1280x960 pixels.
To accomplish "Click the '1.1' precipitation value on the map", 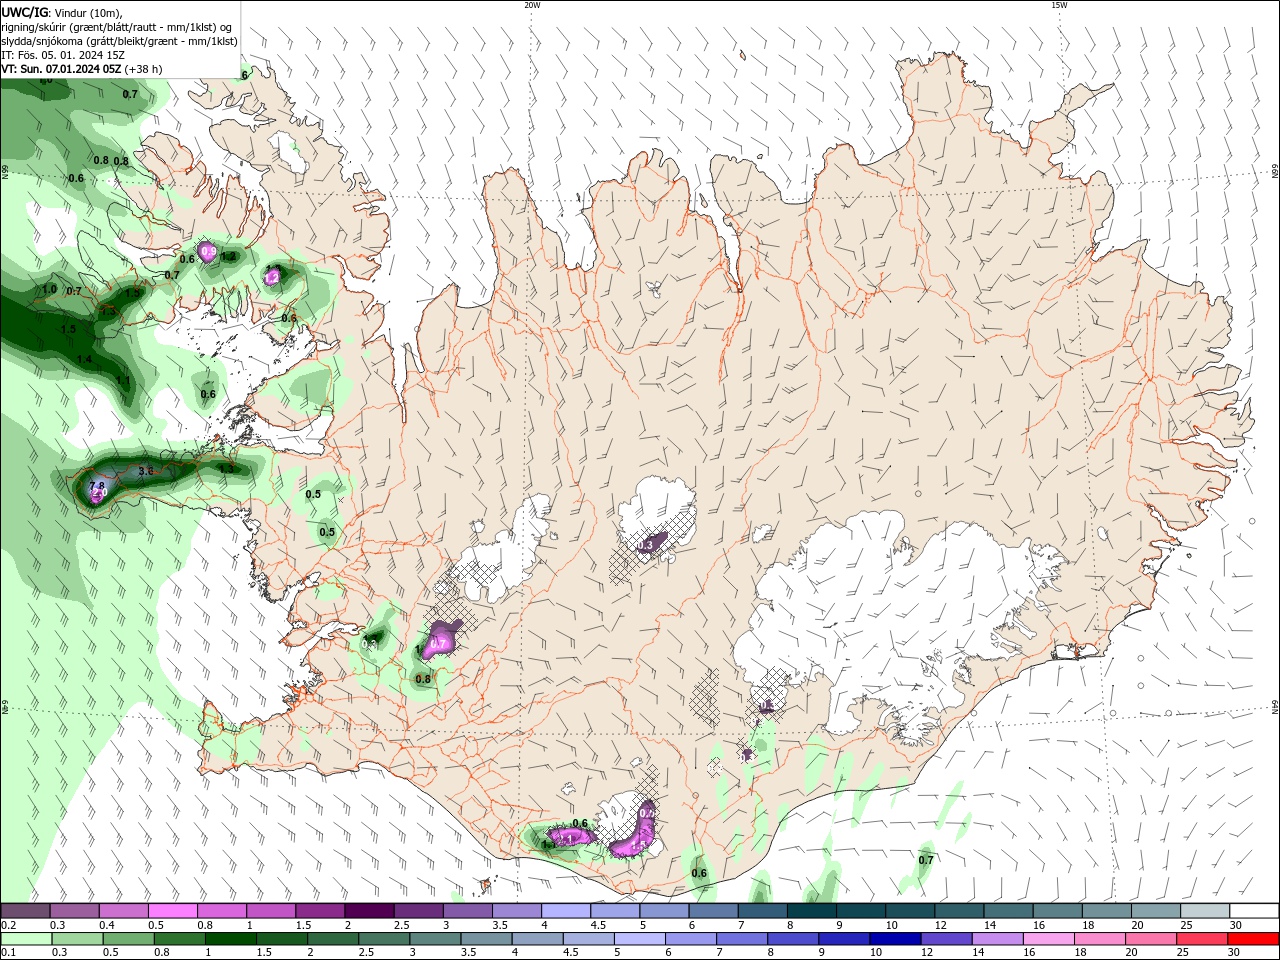I will coord(123,380).
